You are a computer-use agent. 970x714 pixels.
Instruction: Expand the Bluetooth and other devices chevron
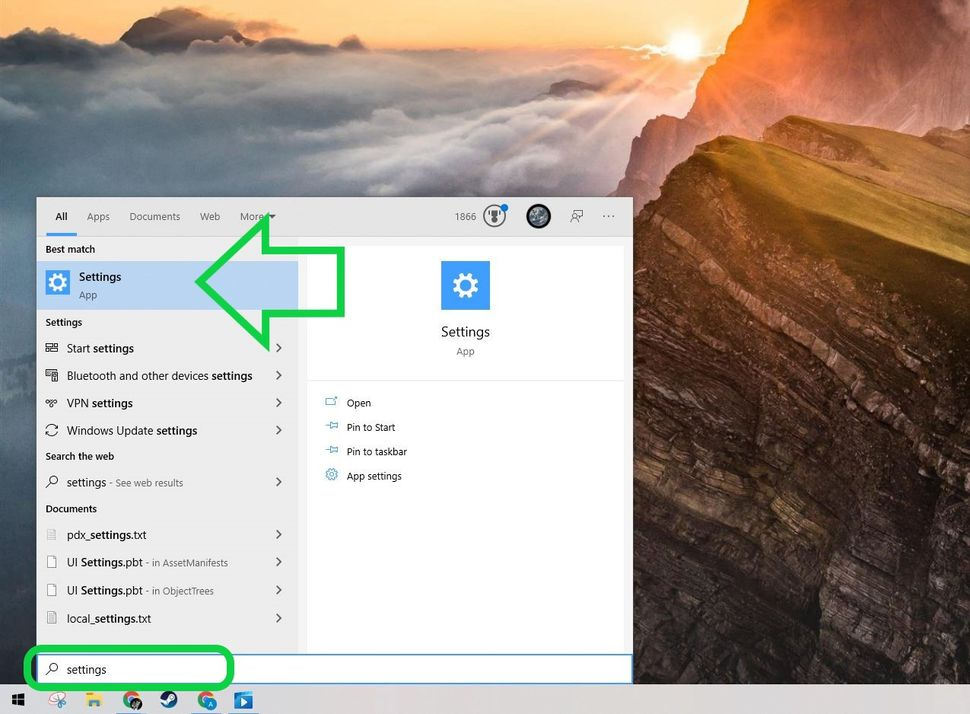[x=279, y=376]
